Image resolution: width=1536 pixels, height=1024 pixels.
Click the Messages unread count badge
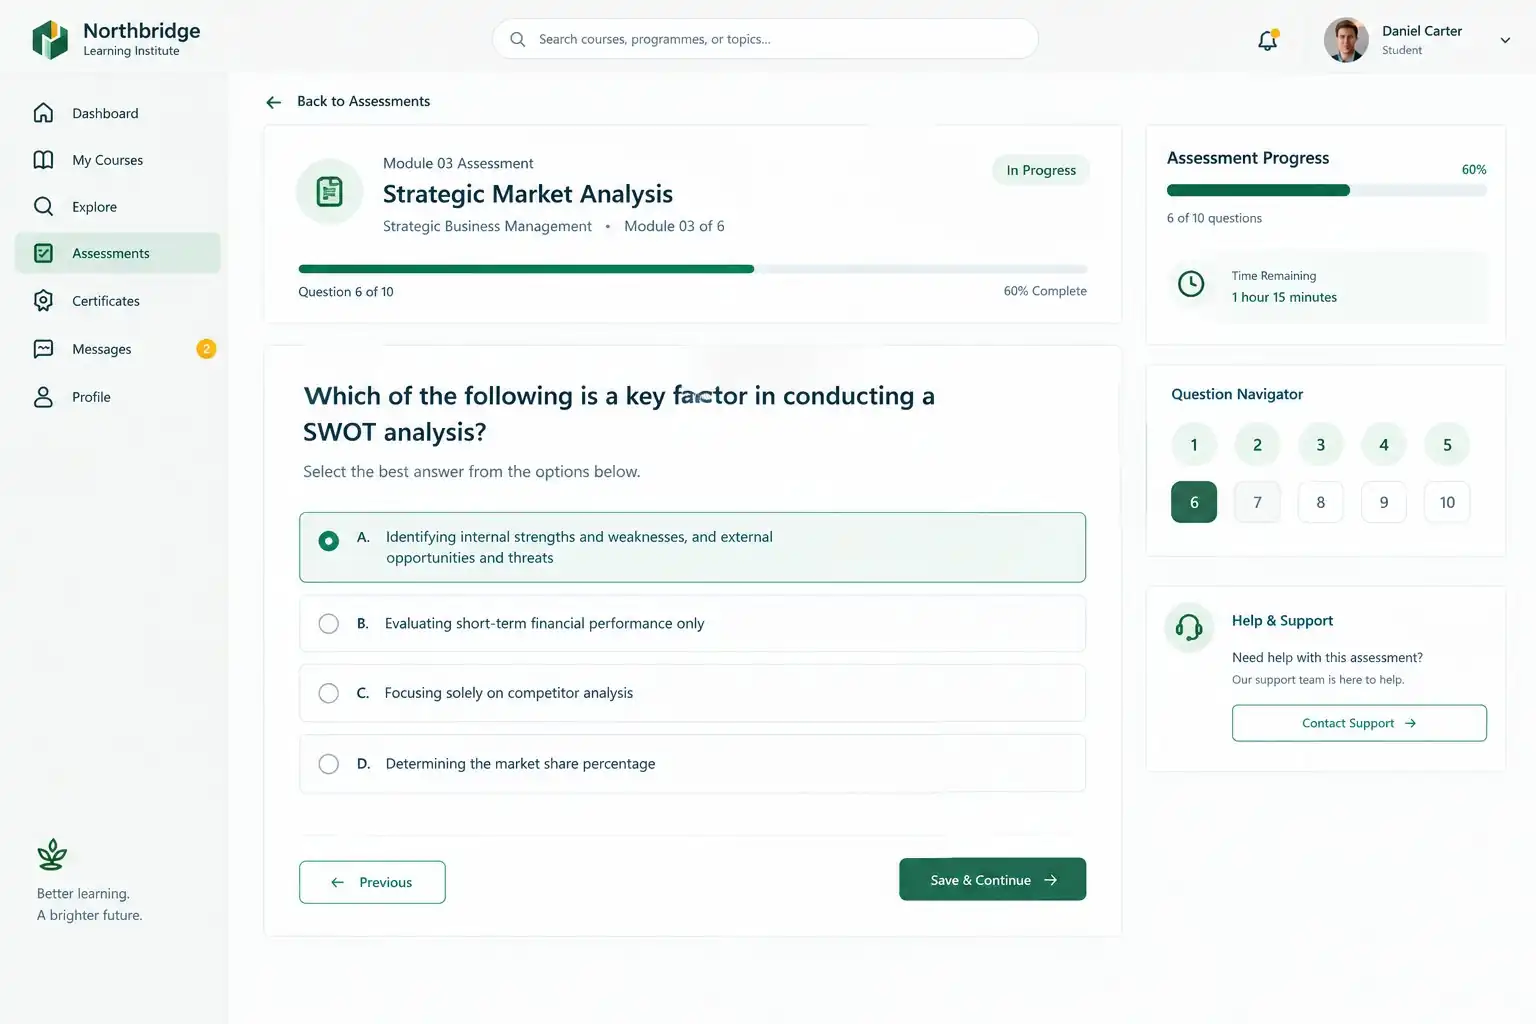coord(206,349)
